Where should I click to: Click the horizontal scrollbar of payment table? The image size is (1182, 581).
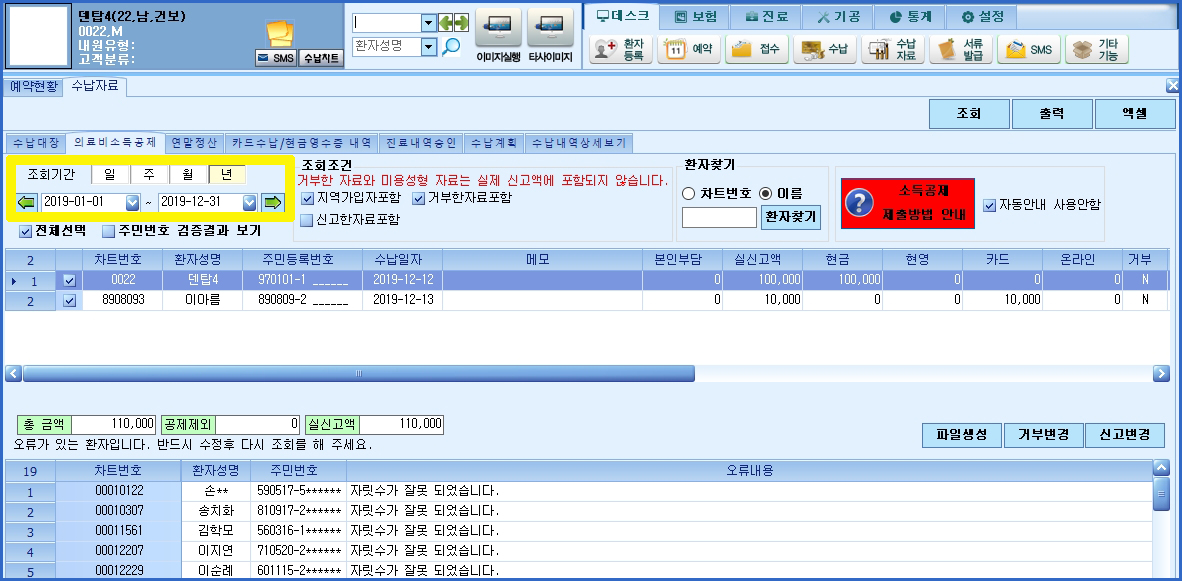coord(588,373)
